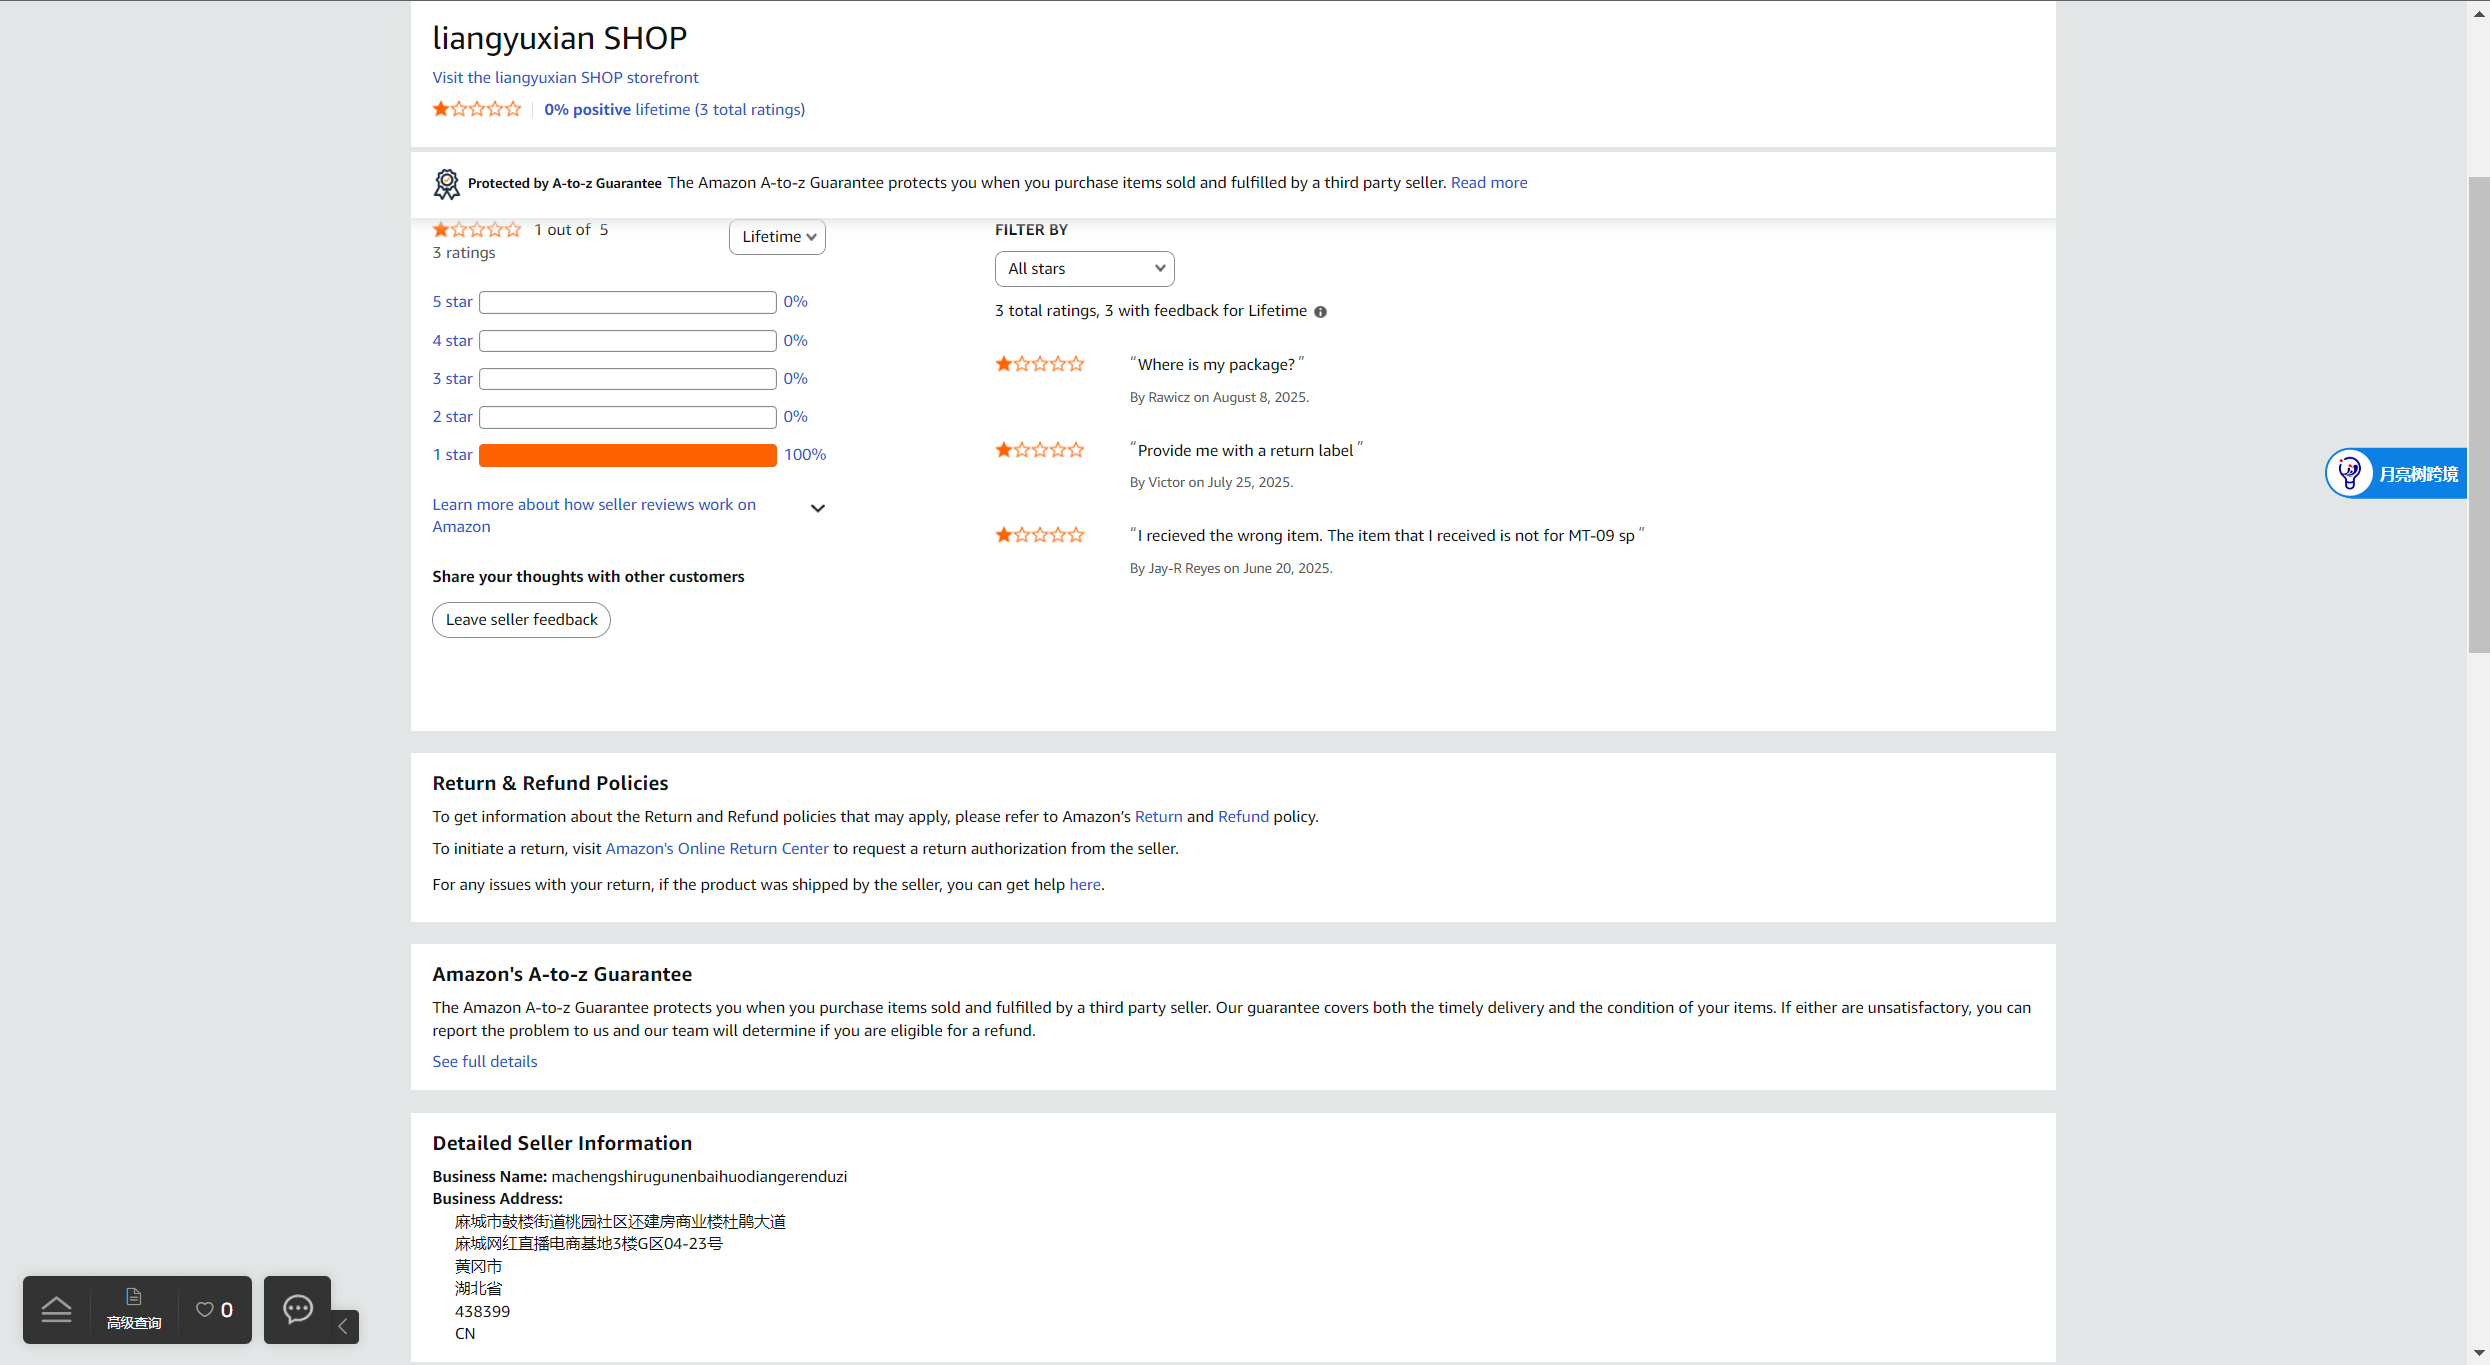Image resolution: width=2490 pixels, height=1365 pixels.
Task: Expand the seller reviews info chevron
Action: click(x=817, y=508)
